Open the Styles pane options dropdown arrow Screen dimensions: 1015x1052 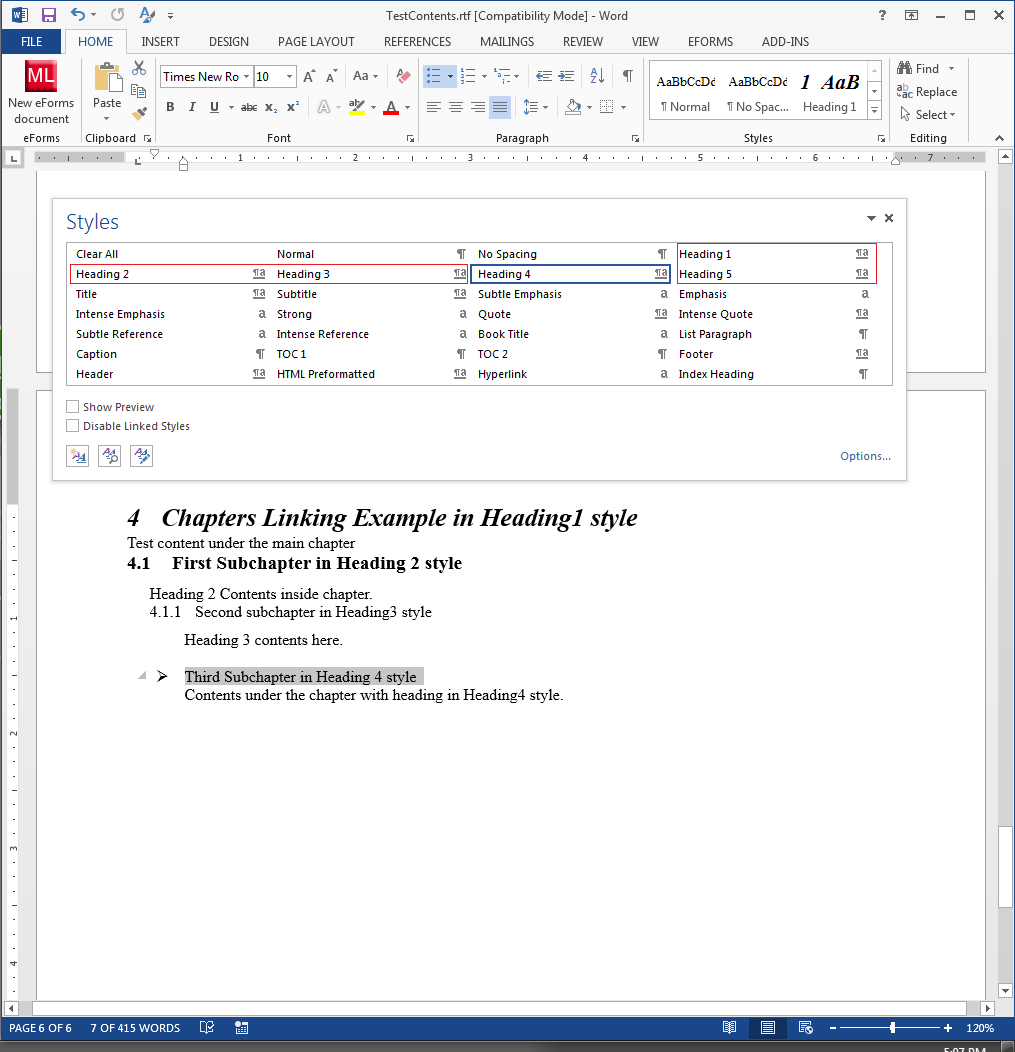coord(871,218)
